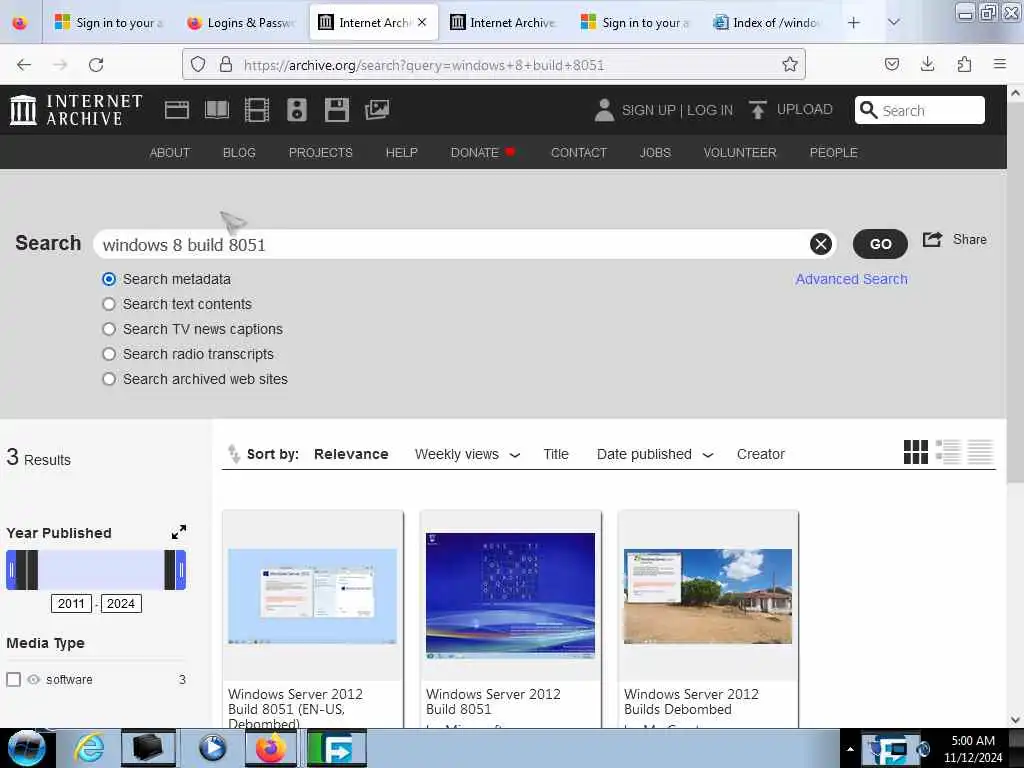
Task: Click the LOG IN link
Action: pyautogui.click(x=710, y=110)
